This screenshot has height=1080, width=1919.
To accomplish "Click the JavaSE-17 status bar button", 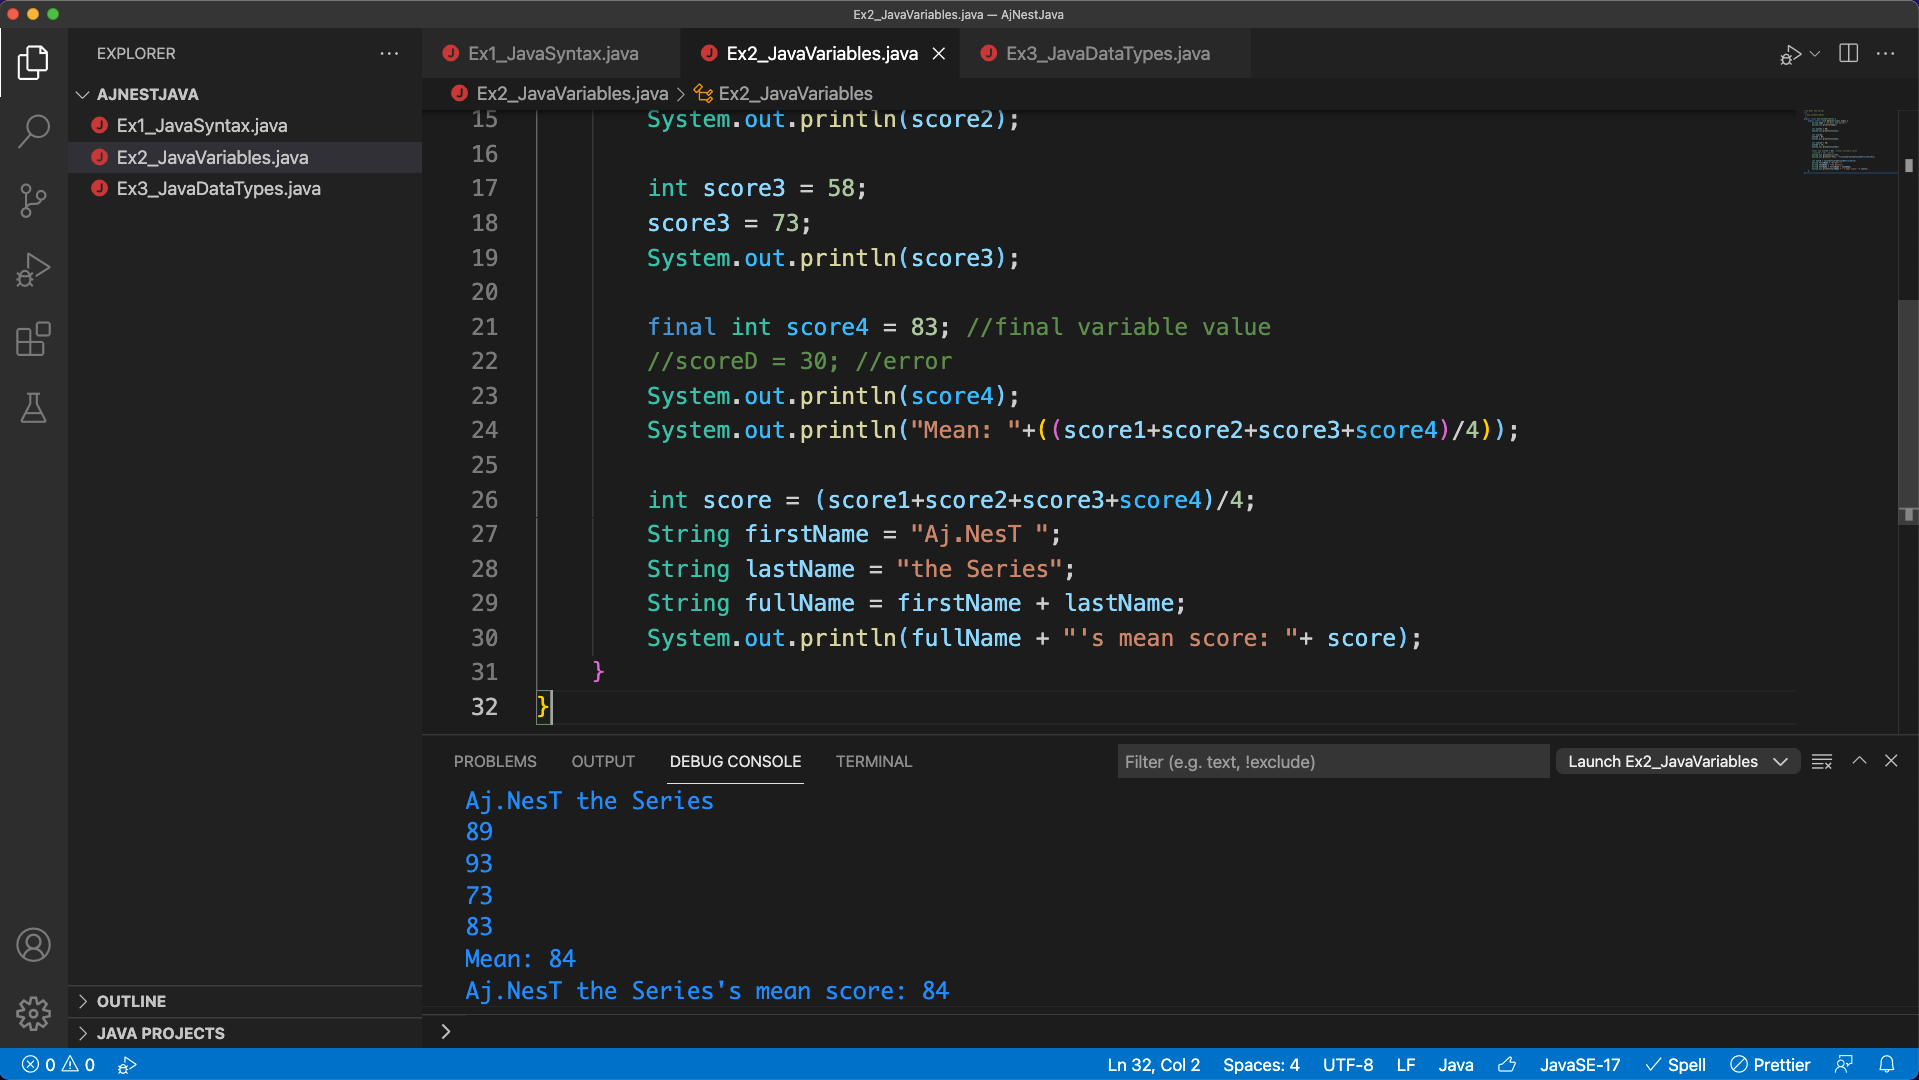I will [1579, 1065].
